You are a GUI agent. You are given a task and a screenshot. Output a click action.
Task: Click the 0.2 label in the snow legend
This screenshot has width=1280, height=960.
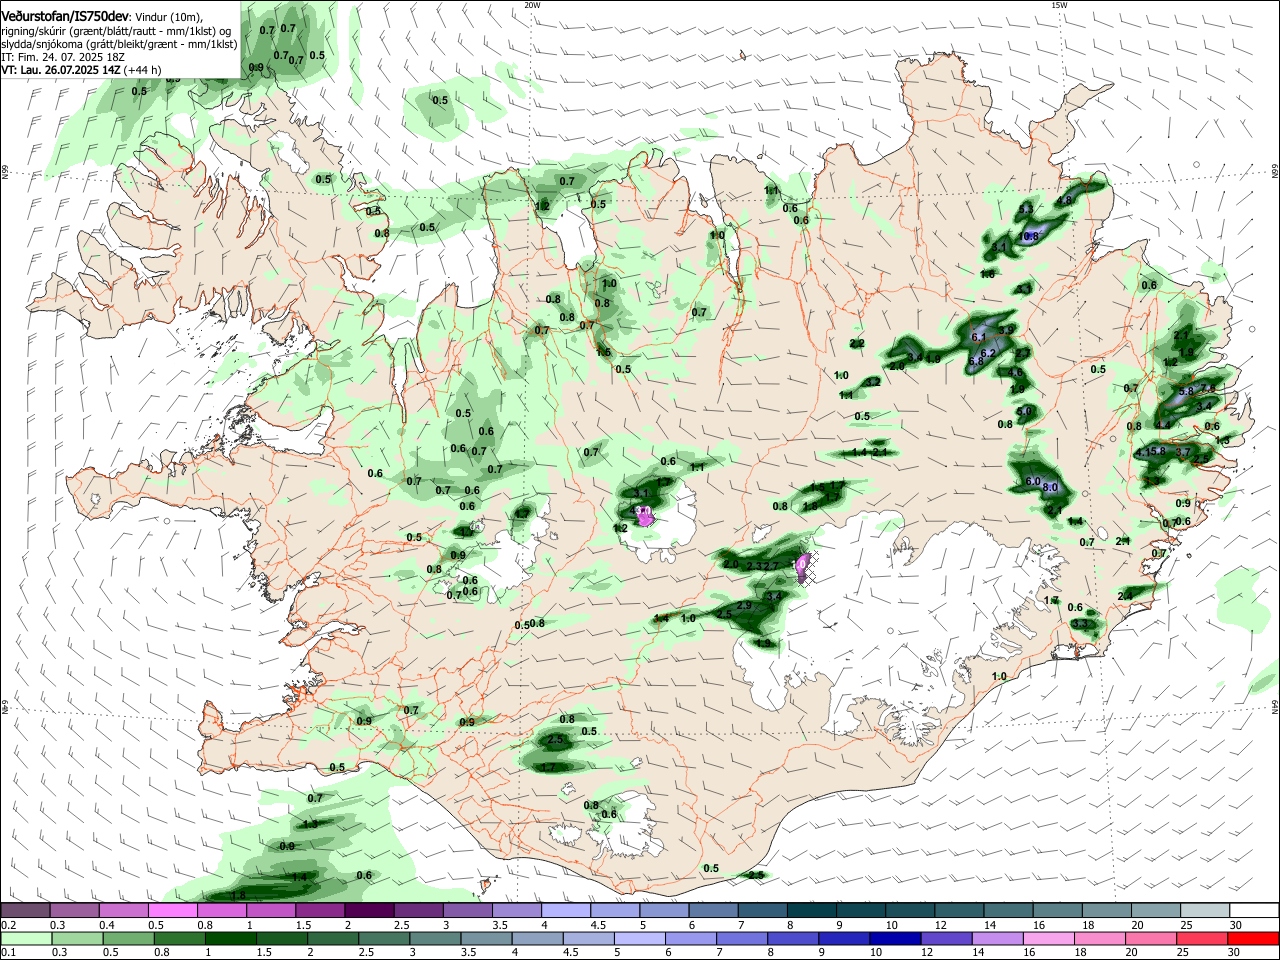[x=8, y=925]
